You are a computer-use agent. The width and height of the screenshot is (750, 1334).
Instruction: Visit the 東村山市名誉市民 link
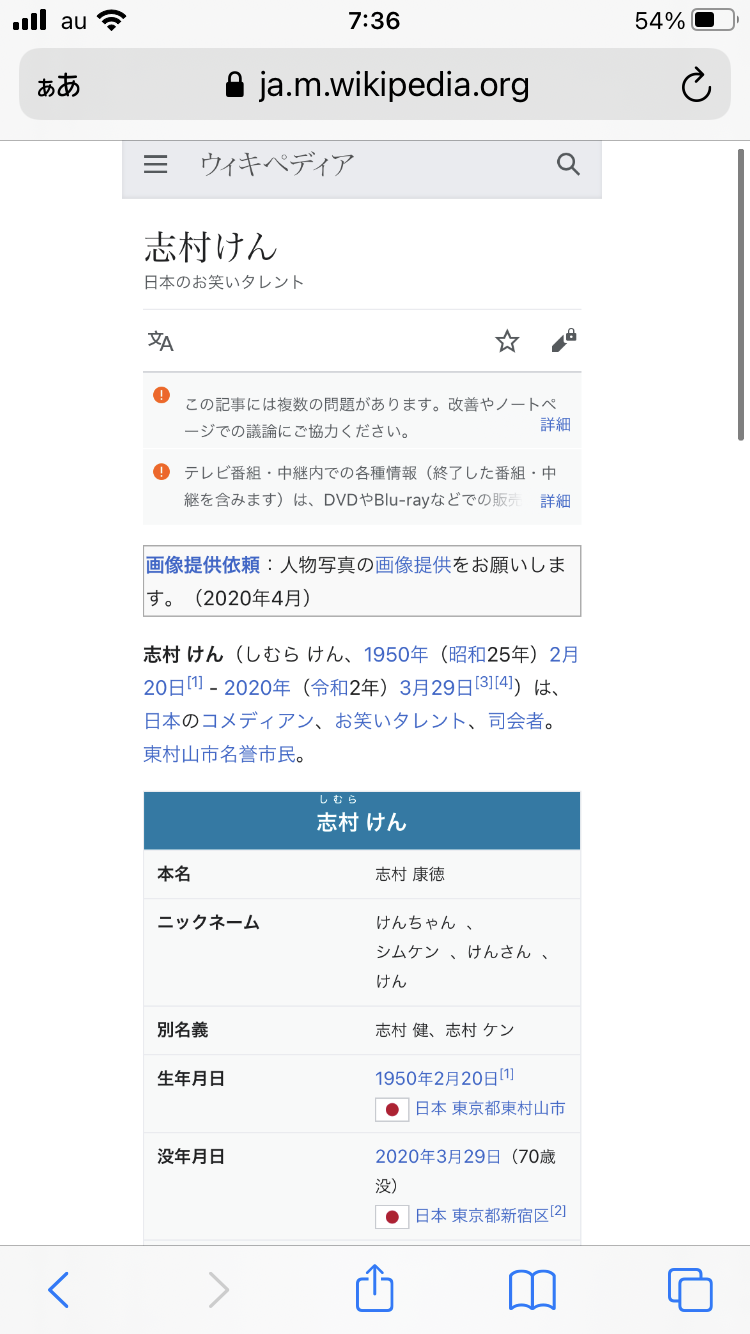(220, 754)
